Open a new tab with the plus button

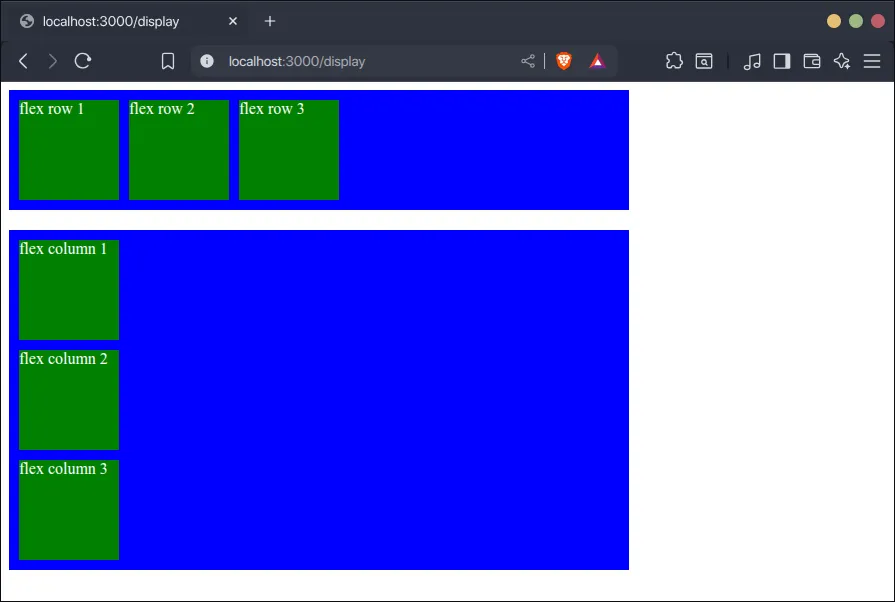tap(270, 21)
